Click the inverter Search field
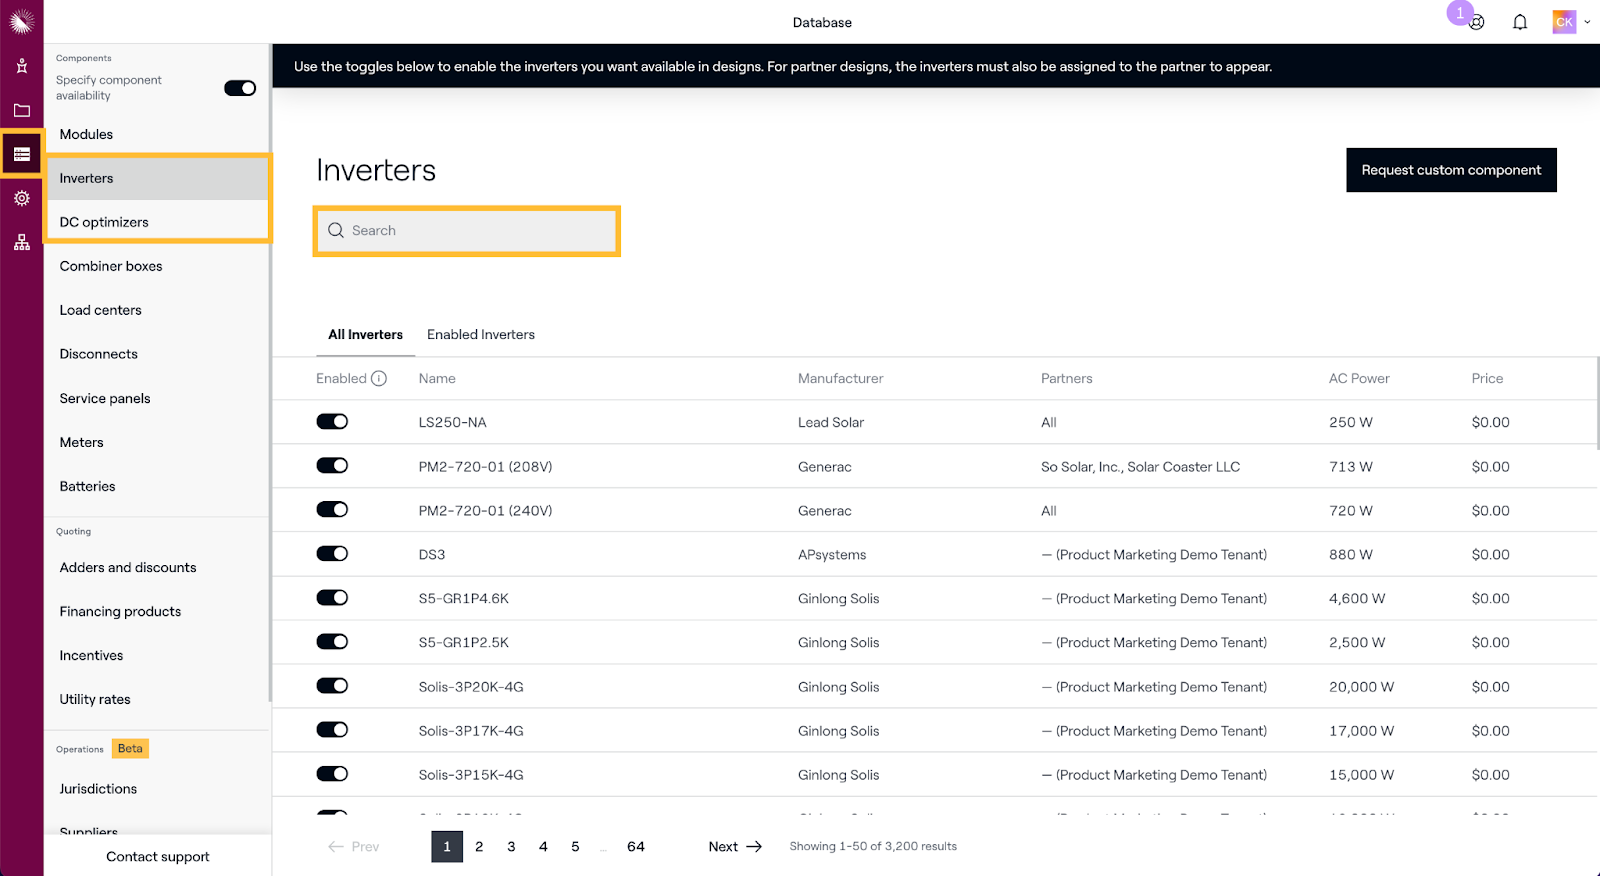This screenshot has height=876, width=1600. (467, 231)
